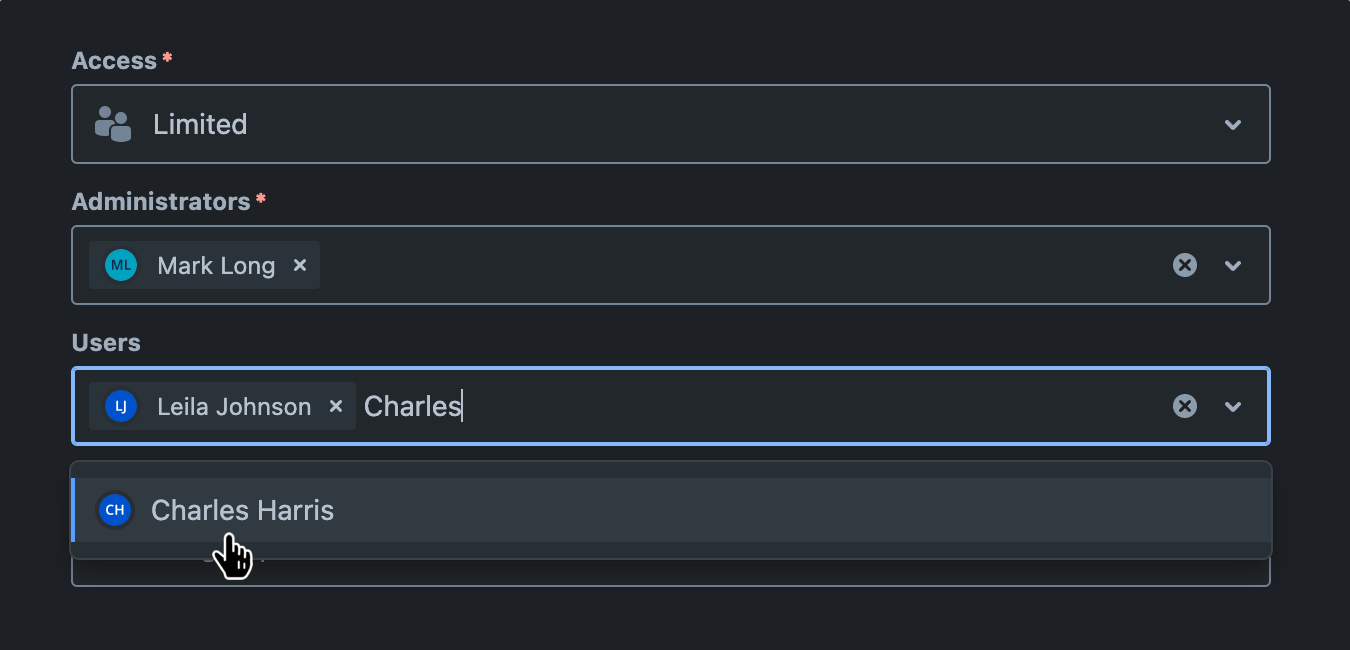Select Charles Harris from the suggestion list
Image resolution: width=1350 pixels, height=650 pixels.
242,510
